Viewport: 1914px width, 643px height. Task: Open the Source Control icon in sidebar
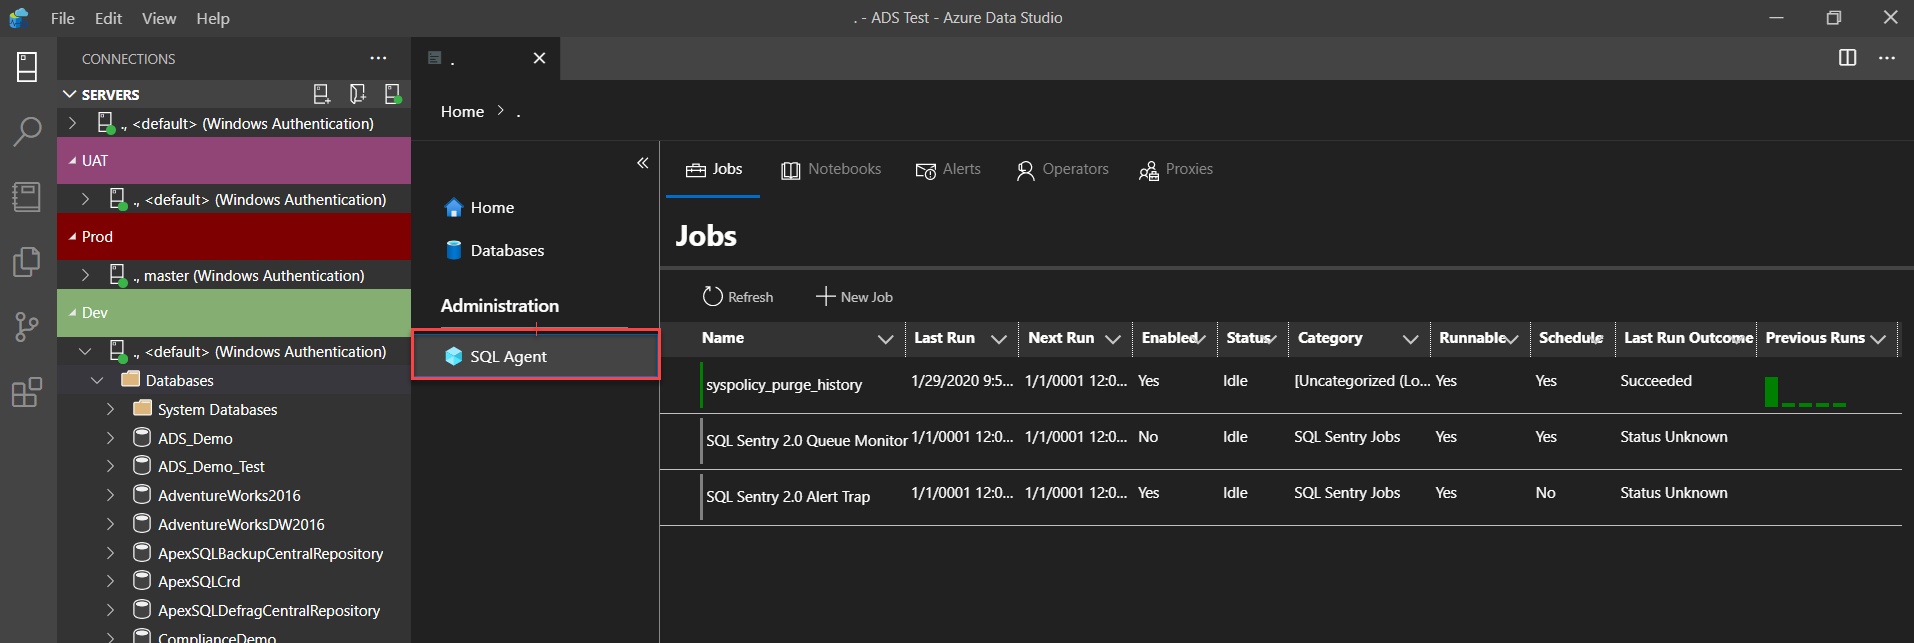(27, 326)
